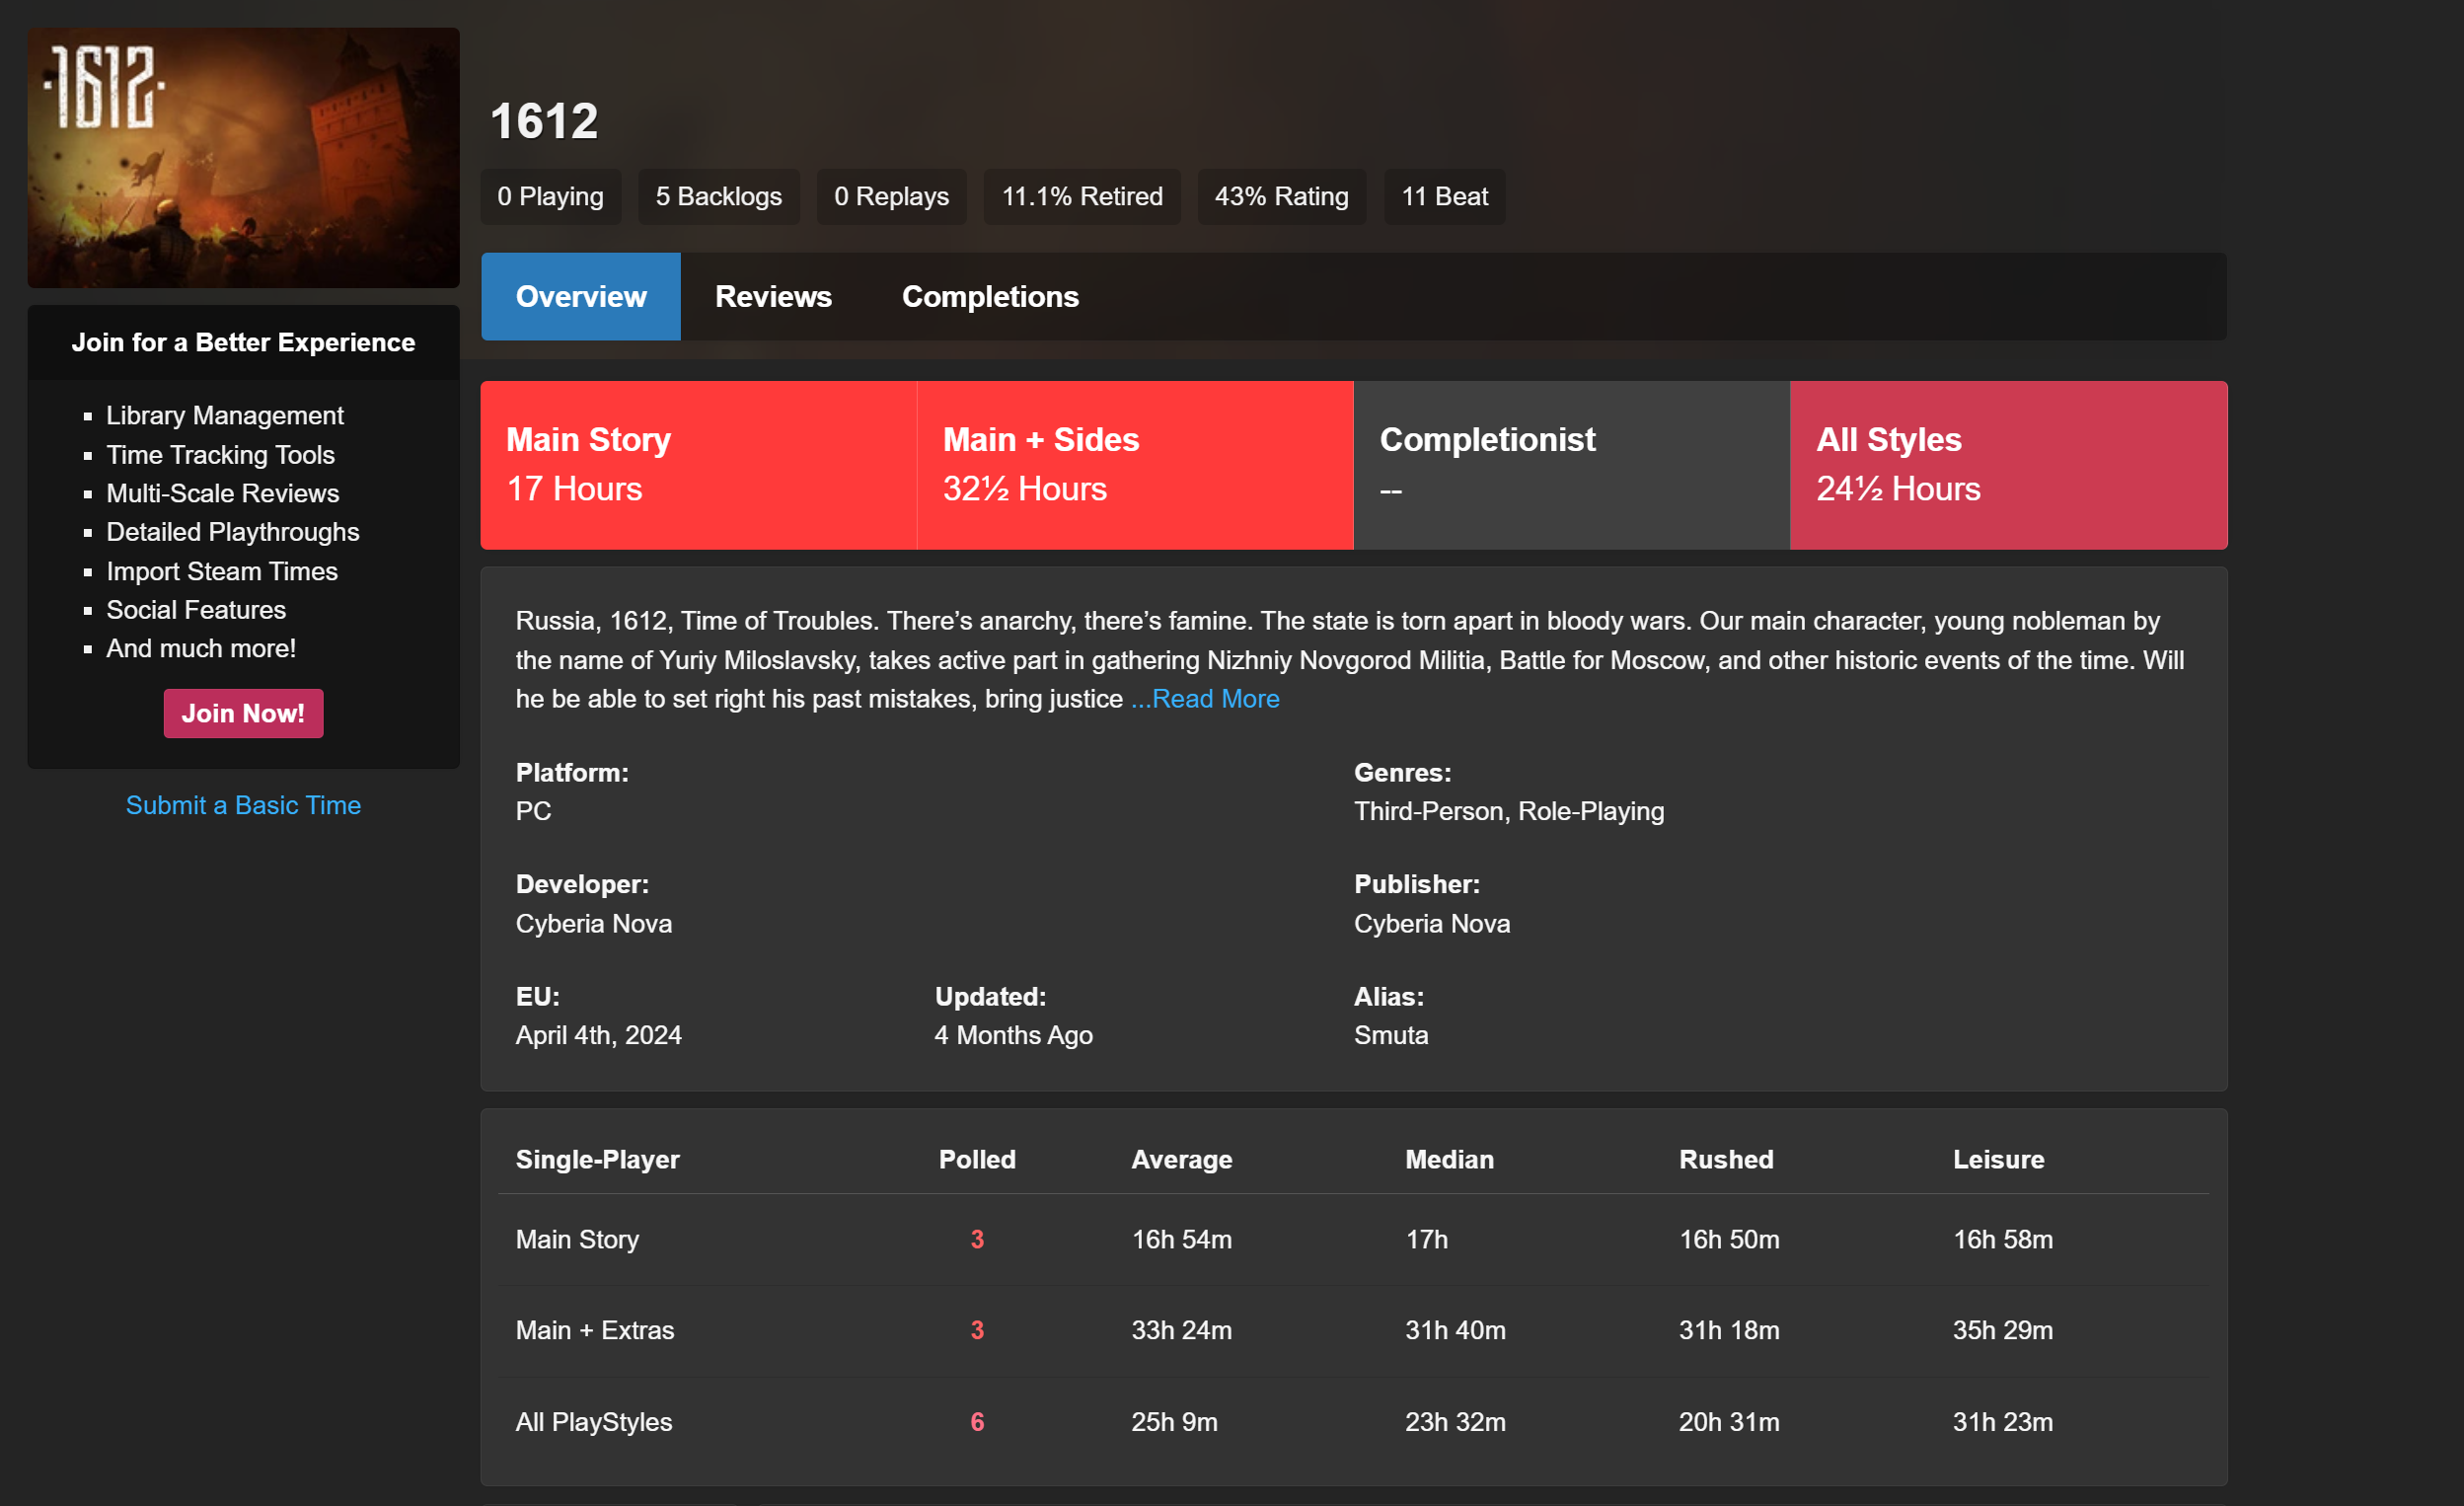Open the Completions tab

pos(990,297)
